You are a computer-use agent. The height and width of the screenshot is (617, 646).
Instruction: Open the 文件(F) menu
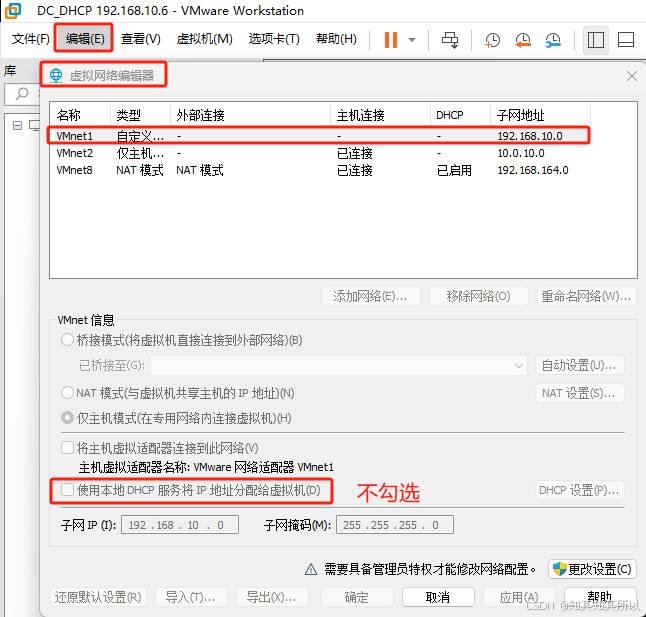[30, 39]
